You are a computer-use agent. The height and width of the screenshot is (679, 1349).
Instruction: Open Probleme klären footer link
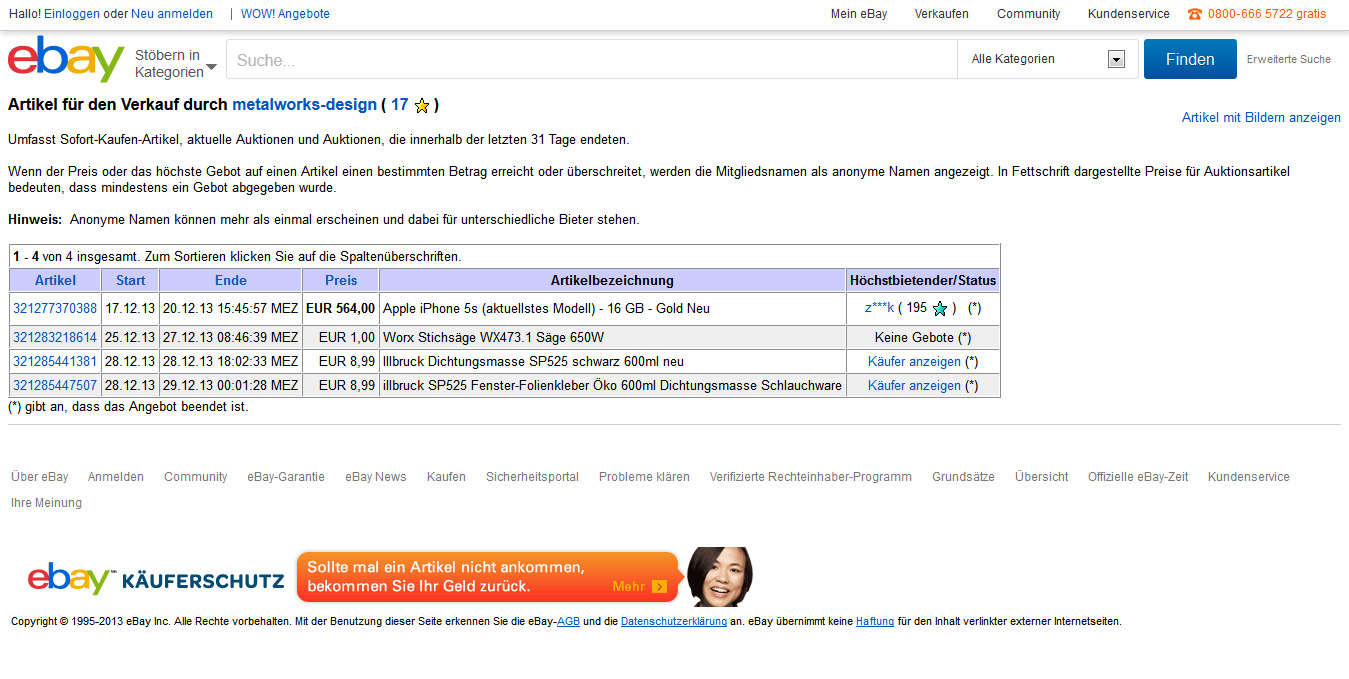click(x=644, y=477)
